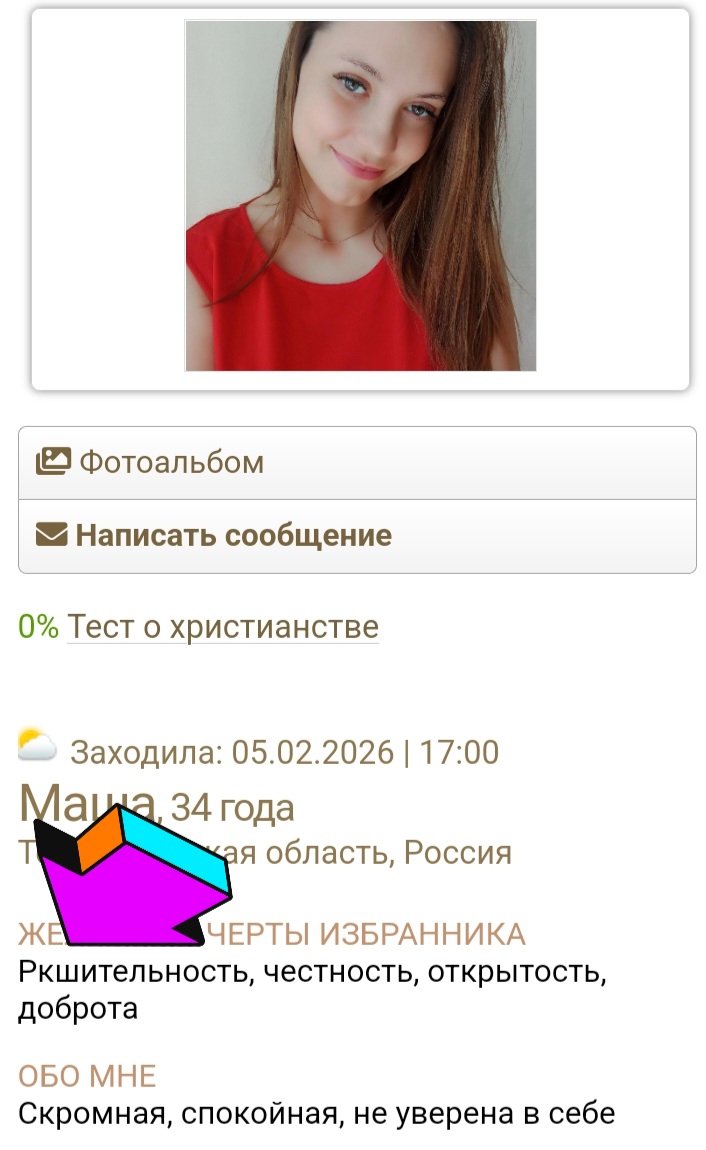Viewport: 706px width, 1150px height.
Task: Click the name Маша
Action: [87, 802]
